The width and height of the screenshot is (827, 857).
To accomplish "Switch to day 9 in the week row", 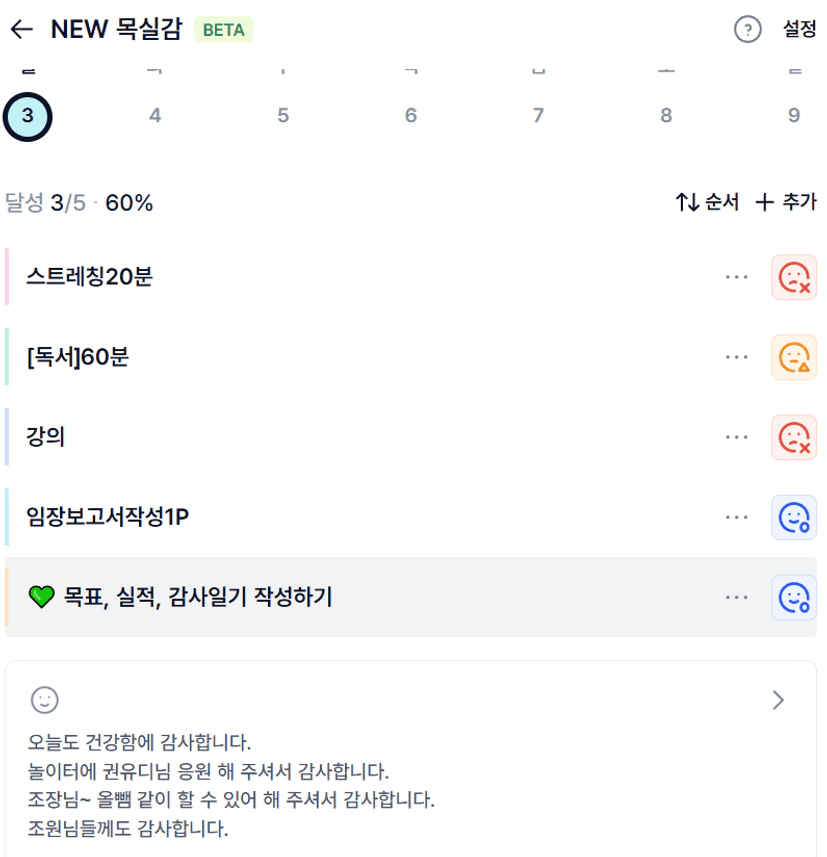I will point(793,116).
